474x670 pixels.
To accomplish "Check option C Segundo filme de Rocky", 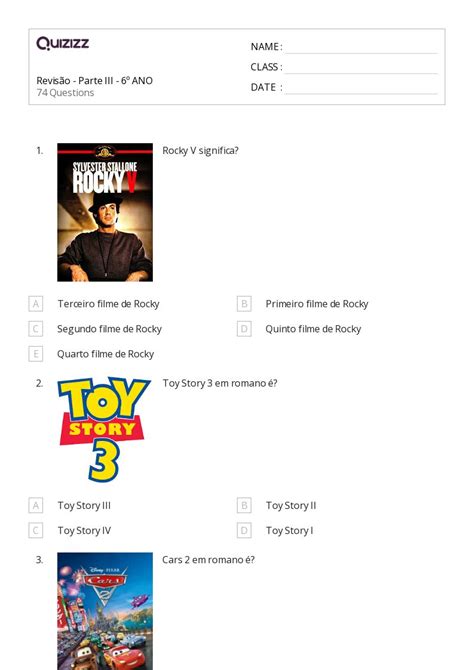I will pos(36,329).
